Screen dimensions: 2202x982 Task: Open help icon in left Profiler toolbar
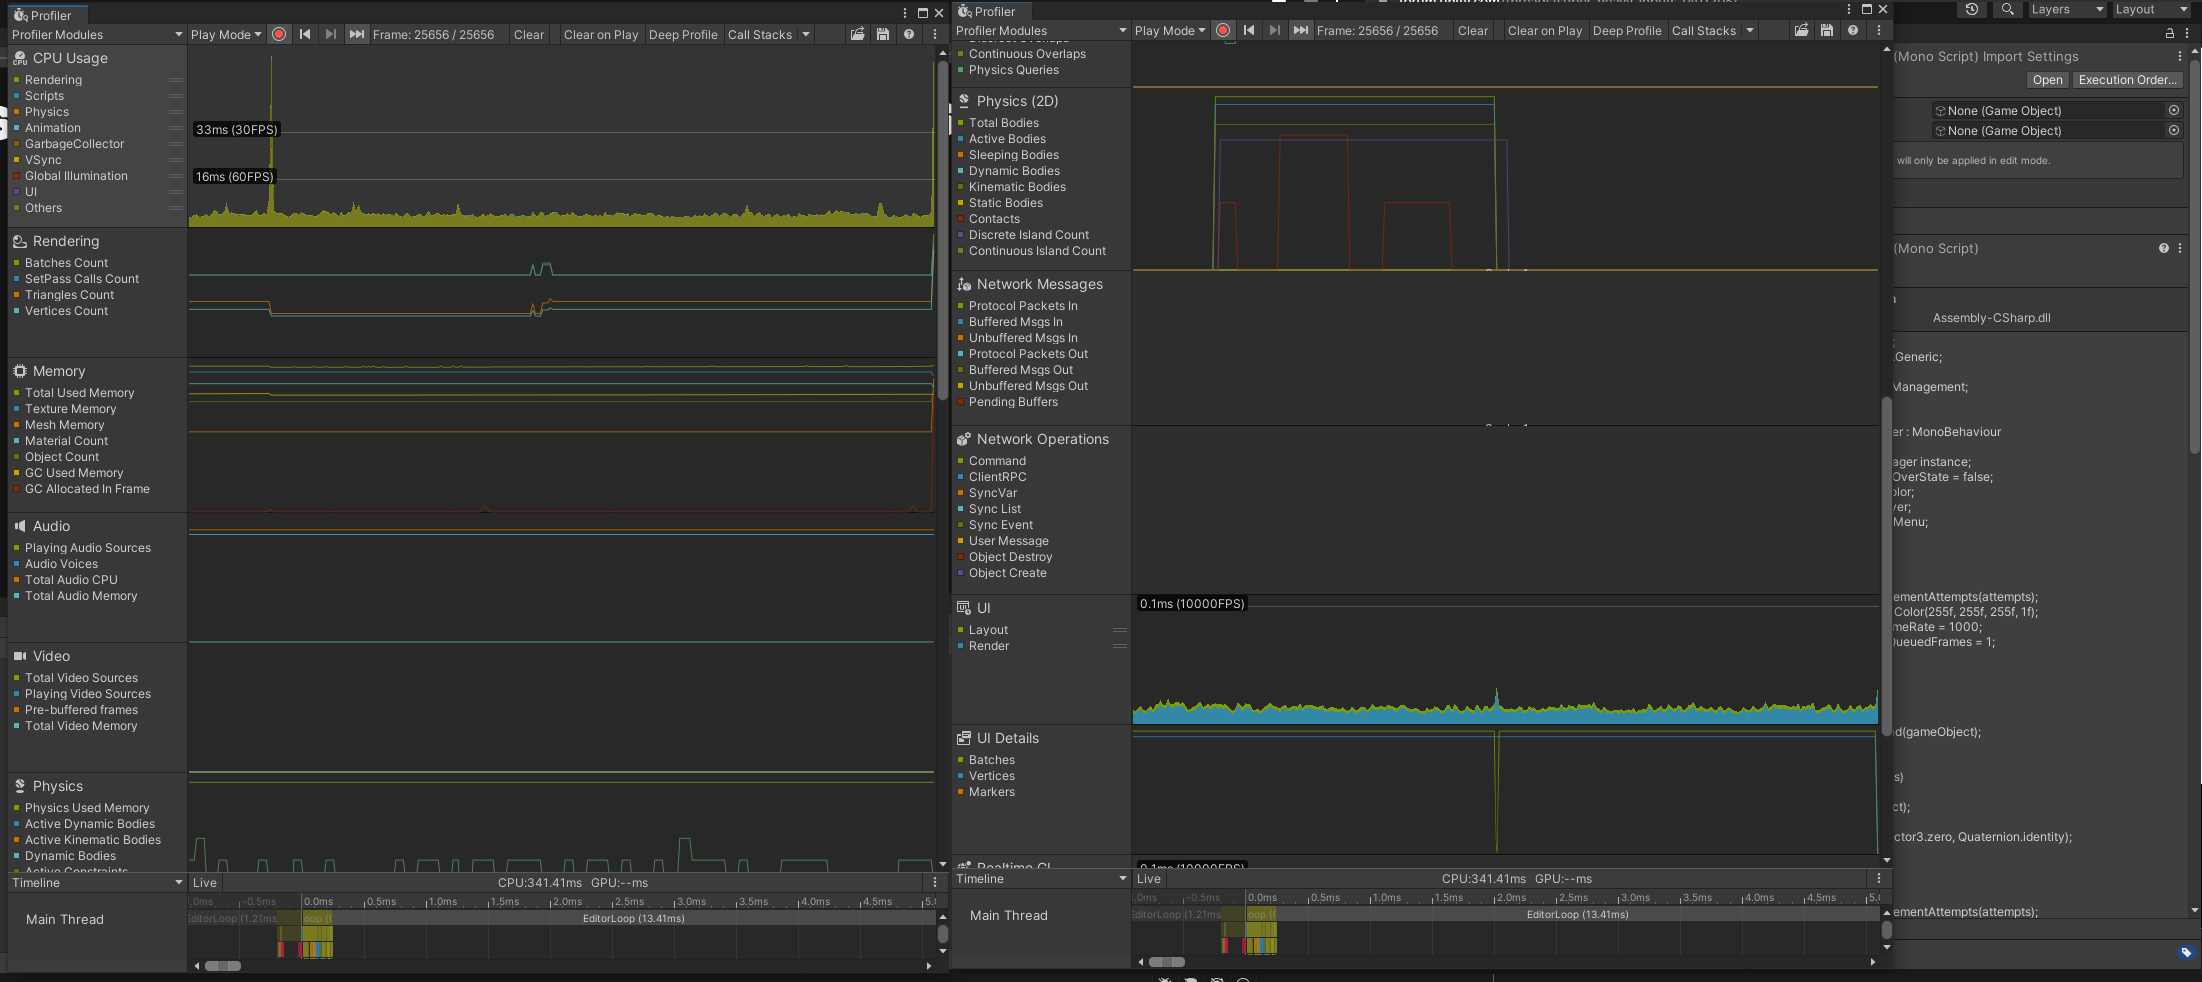(x=909, y=34)
